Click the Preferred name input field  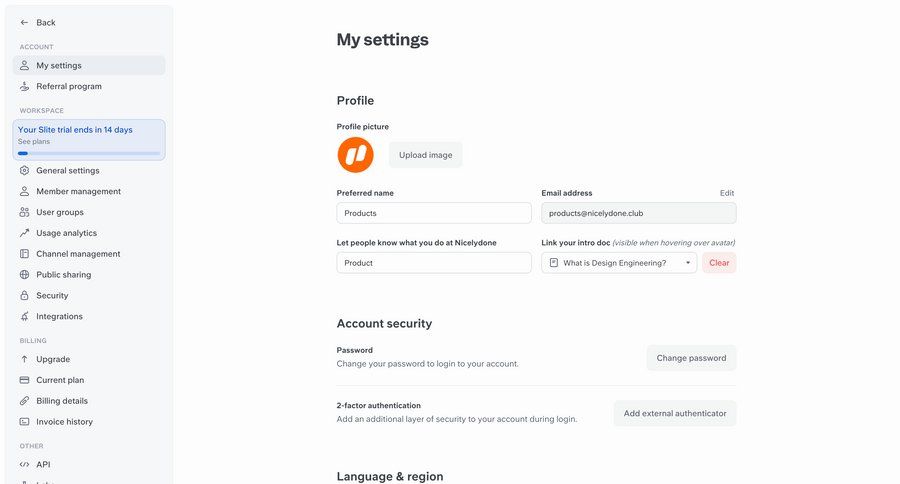pyautogui.click(x=434, y=213)
